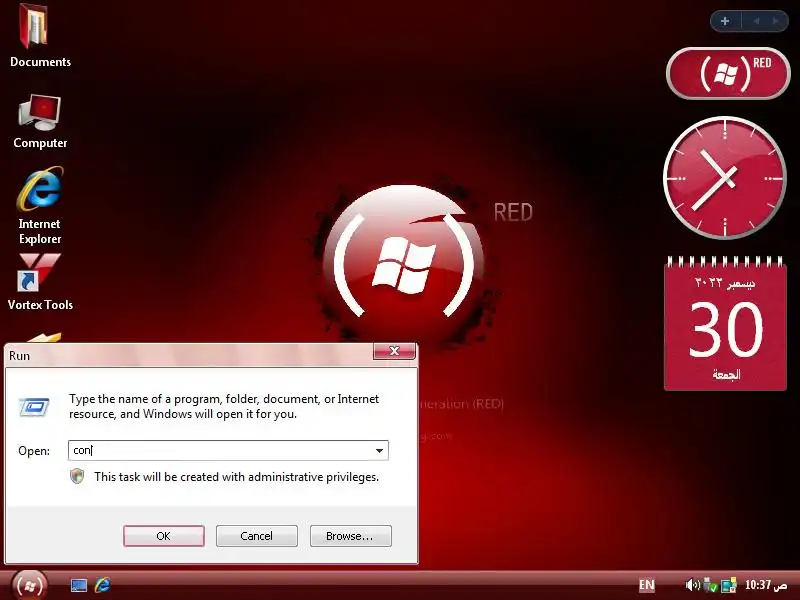Click the sidebar previous arrow
This screenshot has height=600, width=800.
(757, 21)
